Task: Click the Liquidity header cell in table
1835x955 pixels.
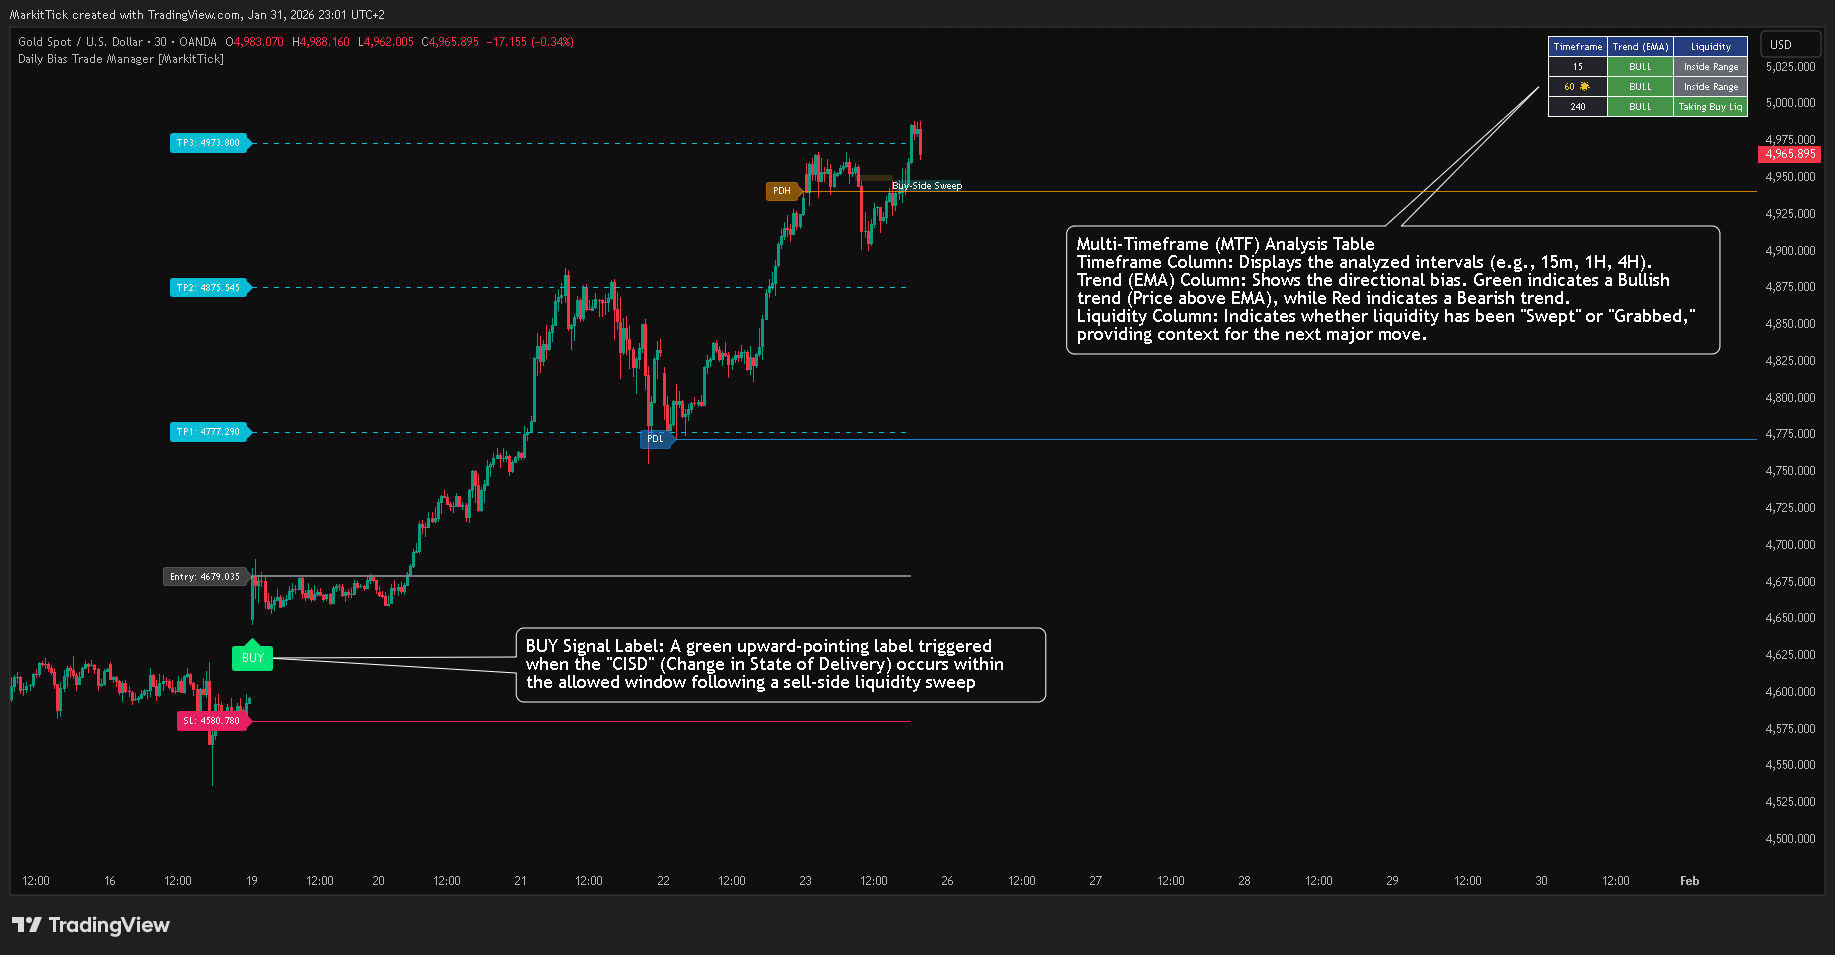Action: coord(1711,47)
